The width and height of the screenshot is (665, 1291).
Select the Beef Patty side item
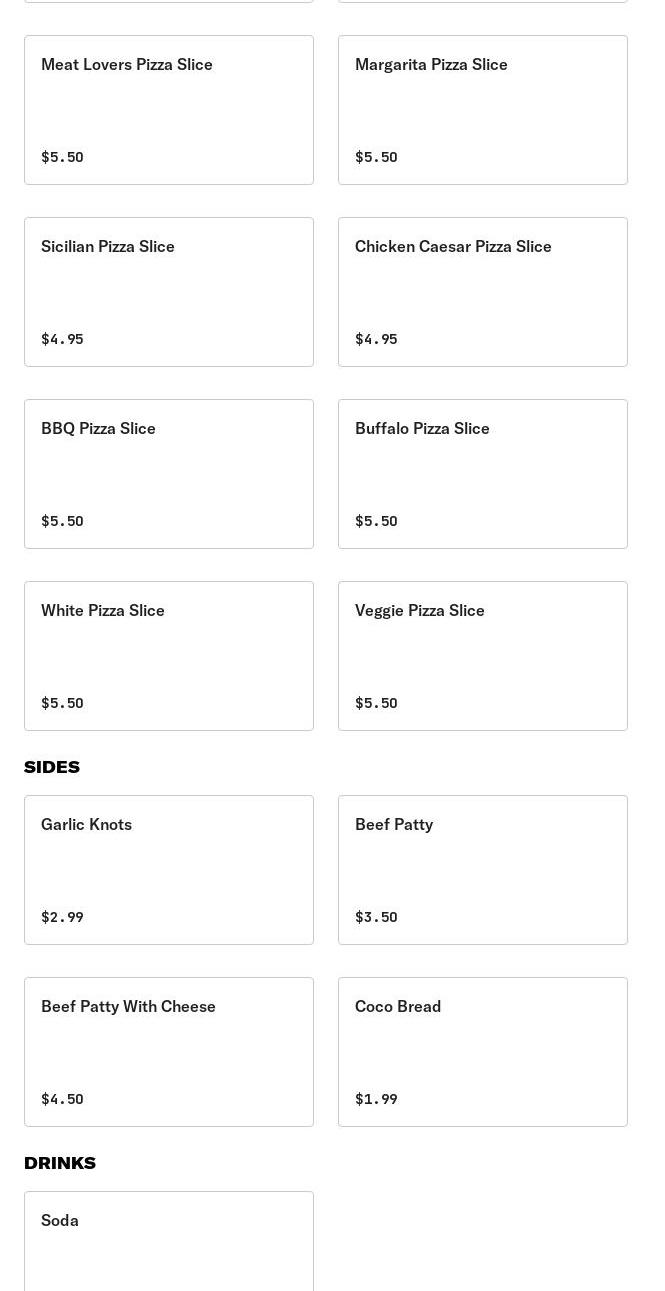(x=482, y=870)
